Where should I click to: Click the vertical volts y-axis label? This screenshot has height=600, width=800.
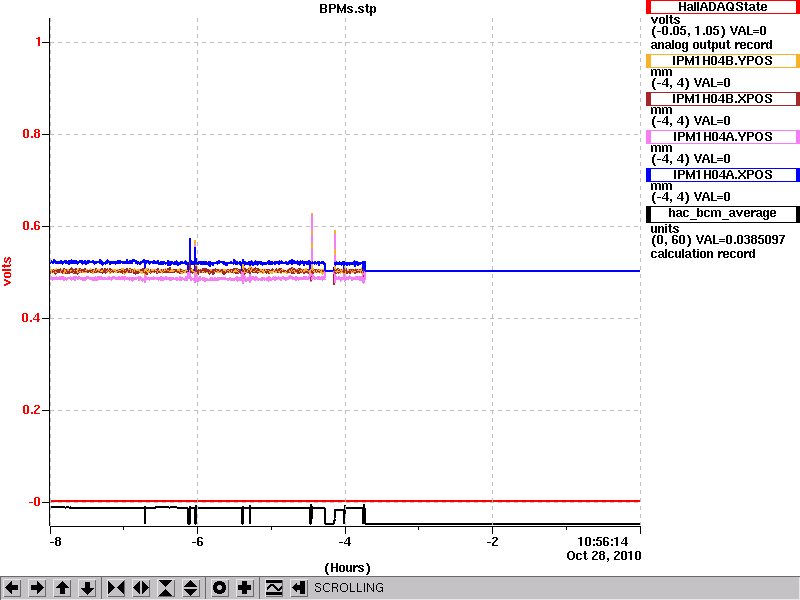(7, 271)
